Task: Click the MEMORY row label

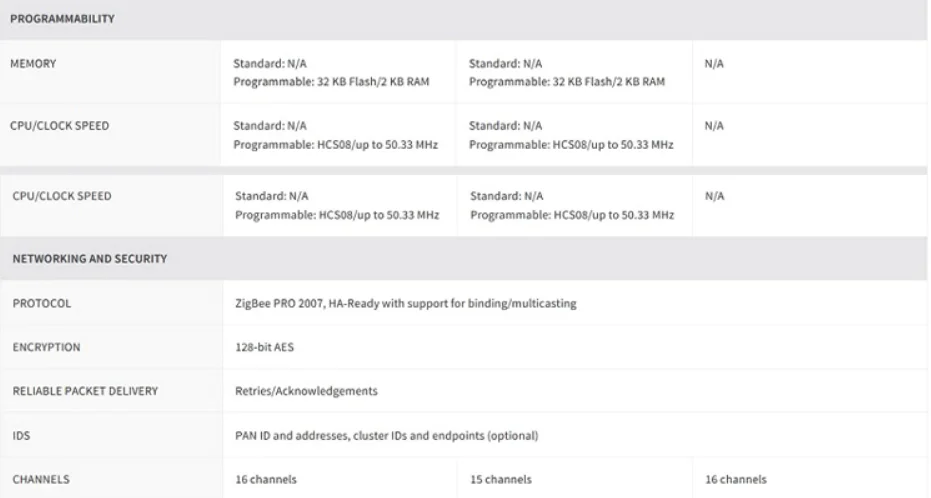Action: [x=33, y=64]
